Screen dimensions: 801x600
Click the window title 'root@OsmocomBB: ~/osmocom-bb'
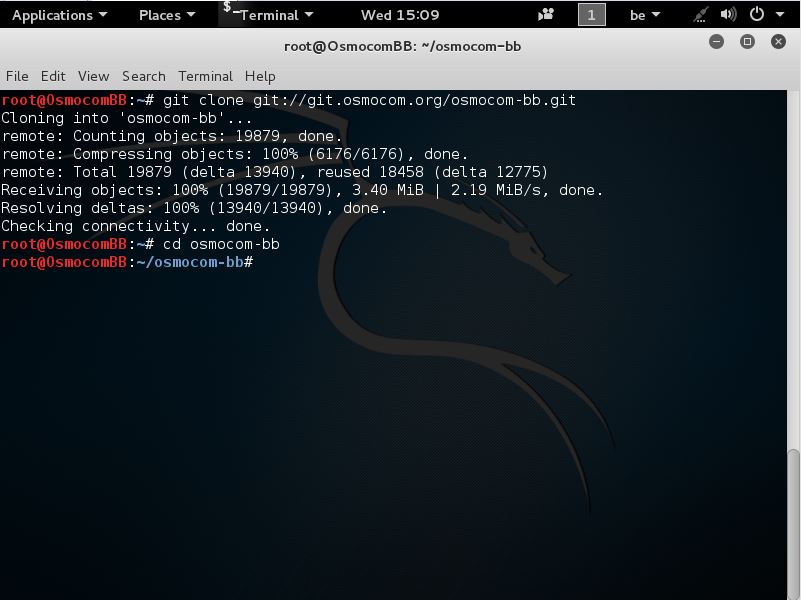(403, 46)
